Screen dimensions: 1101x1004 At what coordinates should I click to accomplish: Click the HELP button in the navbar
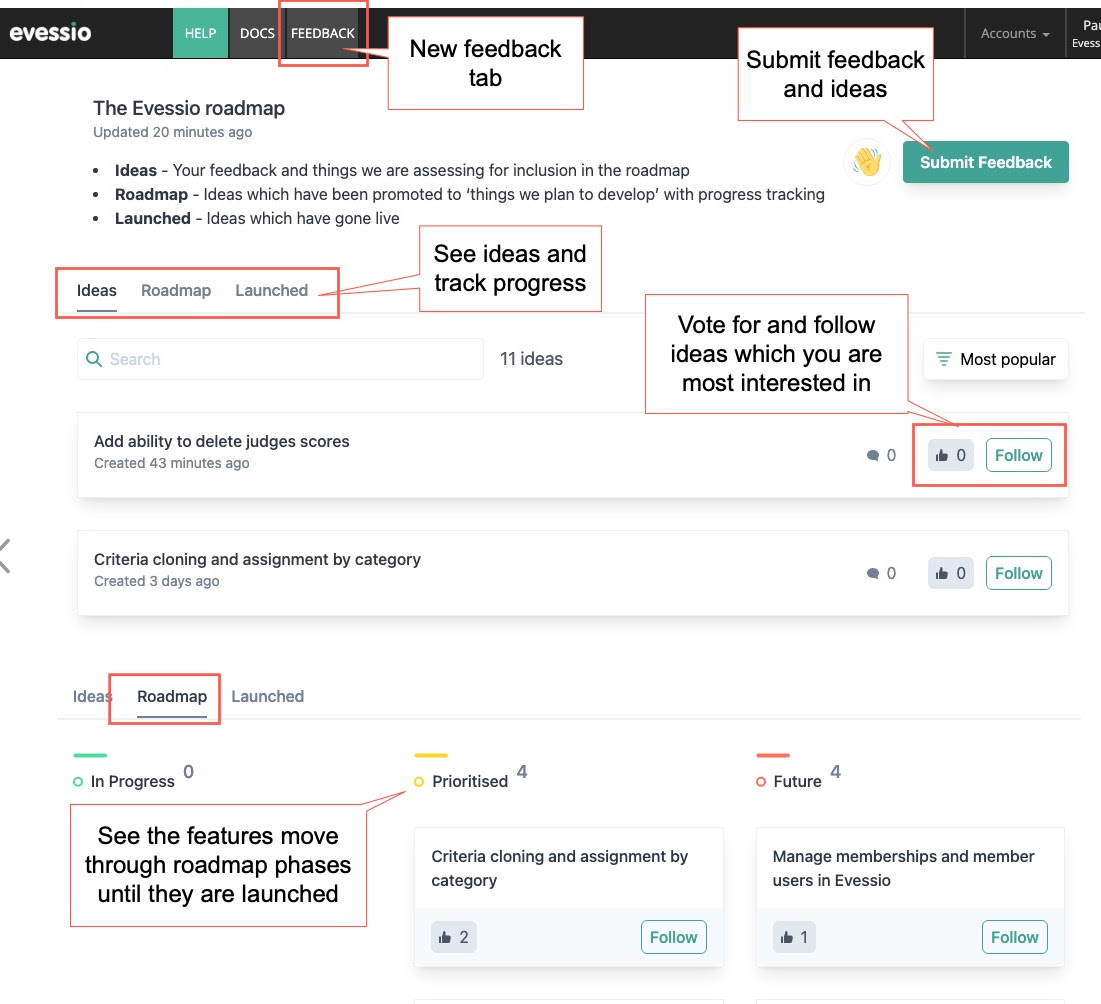click(x=200, y=33)
